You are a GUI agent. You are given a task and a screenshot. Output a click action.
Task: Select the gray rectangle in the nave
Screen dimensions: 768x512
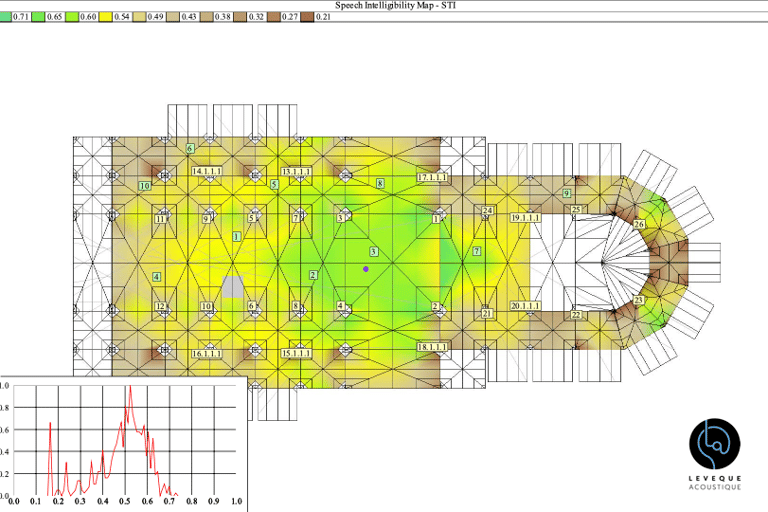click(x=233, y=287)
